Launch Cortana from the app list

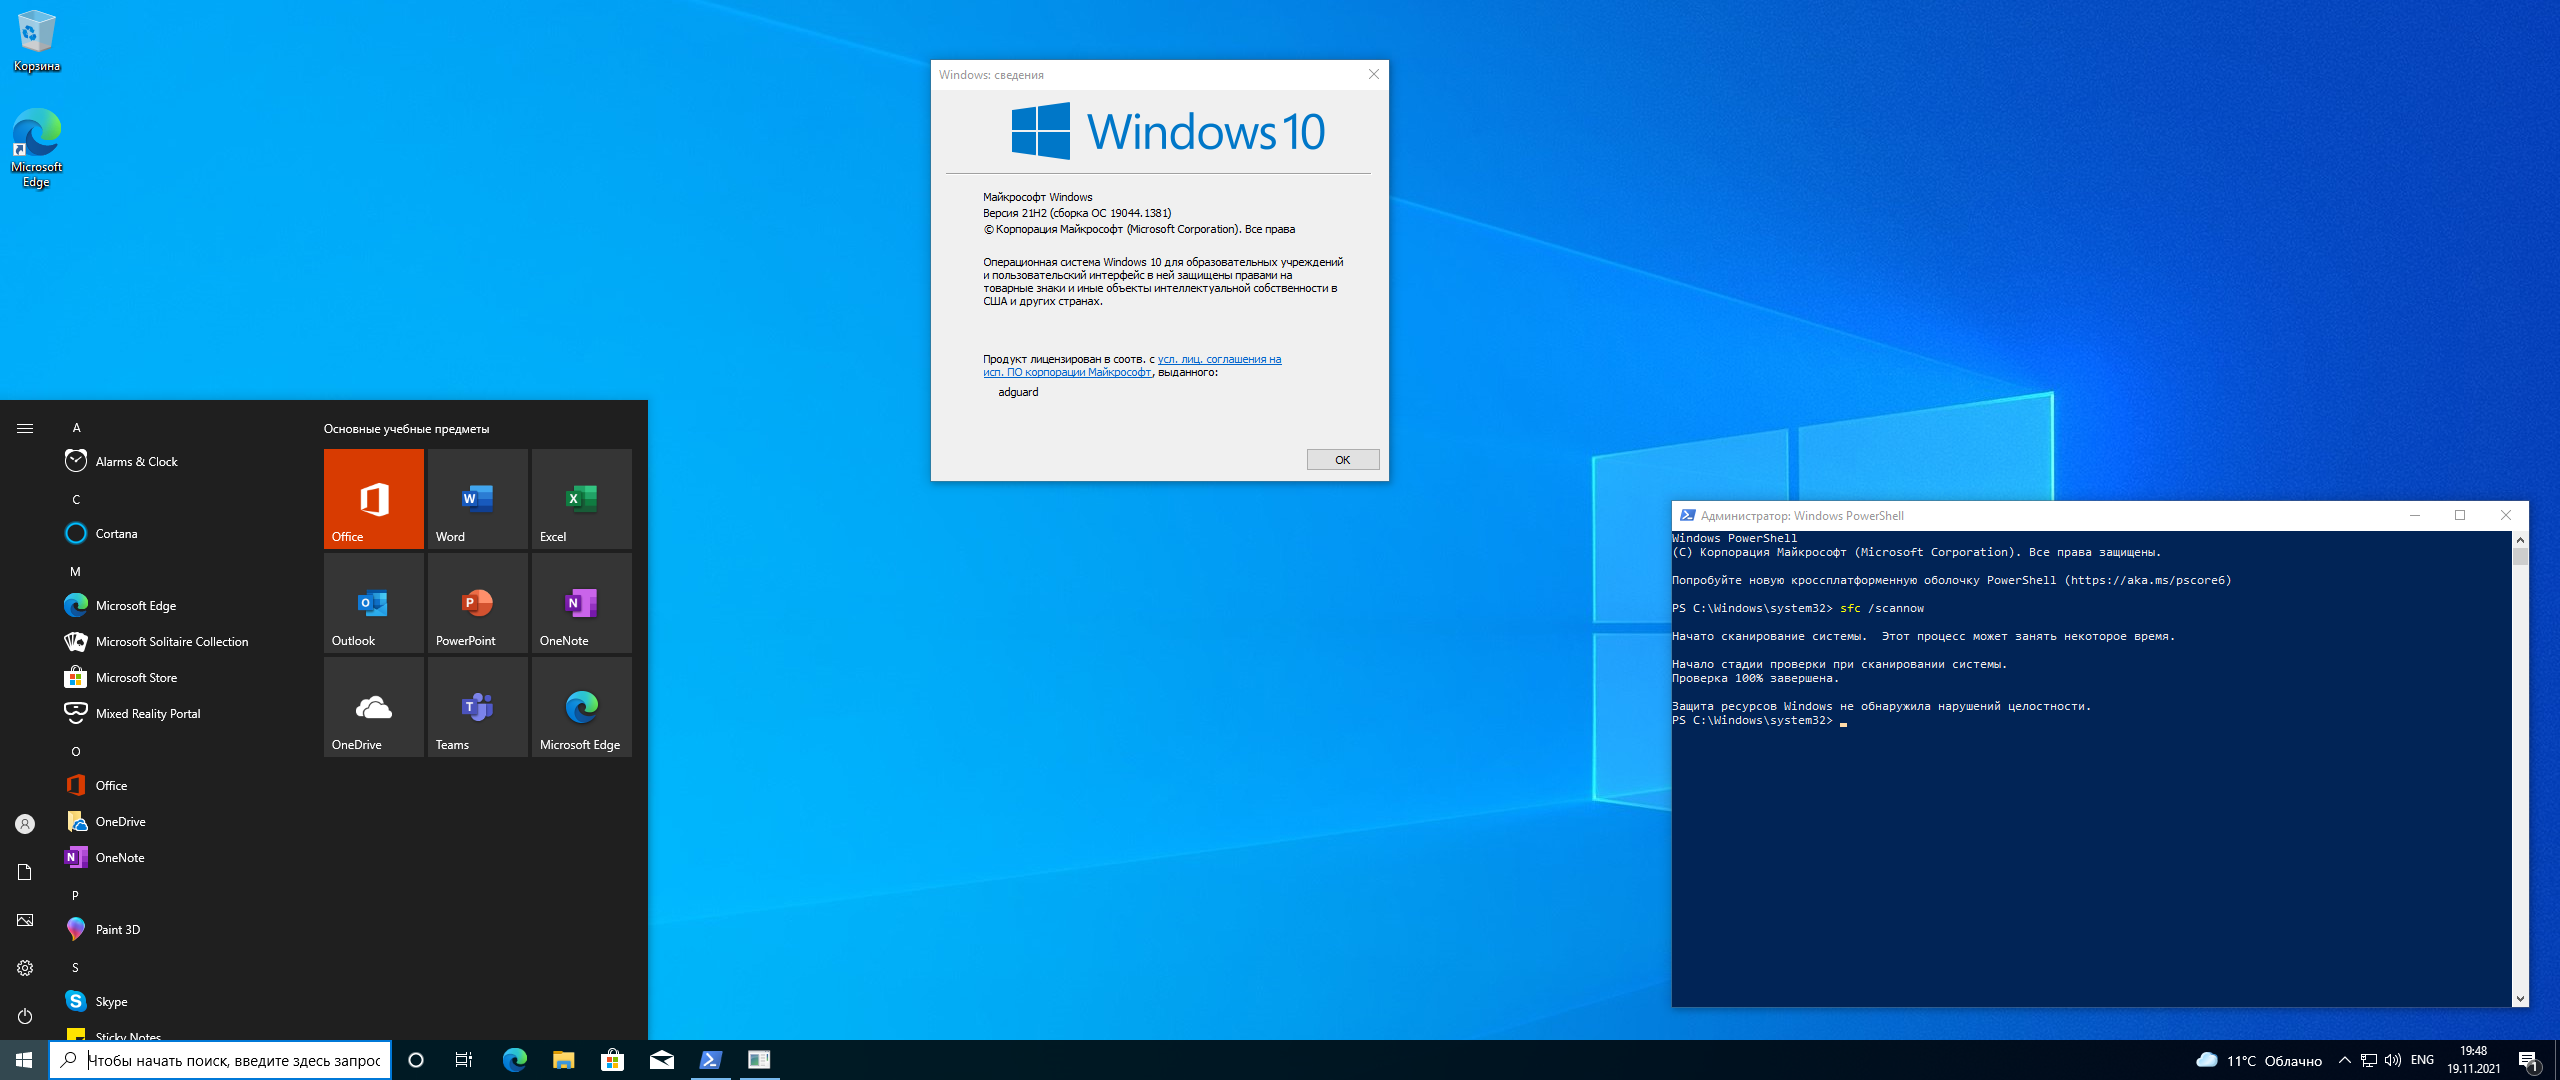(x=180, y=533)
